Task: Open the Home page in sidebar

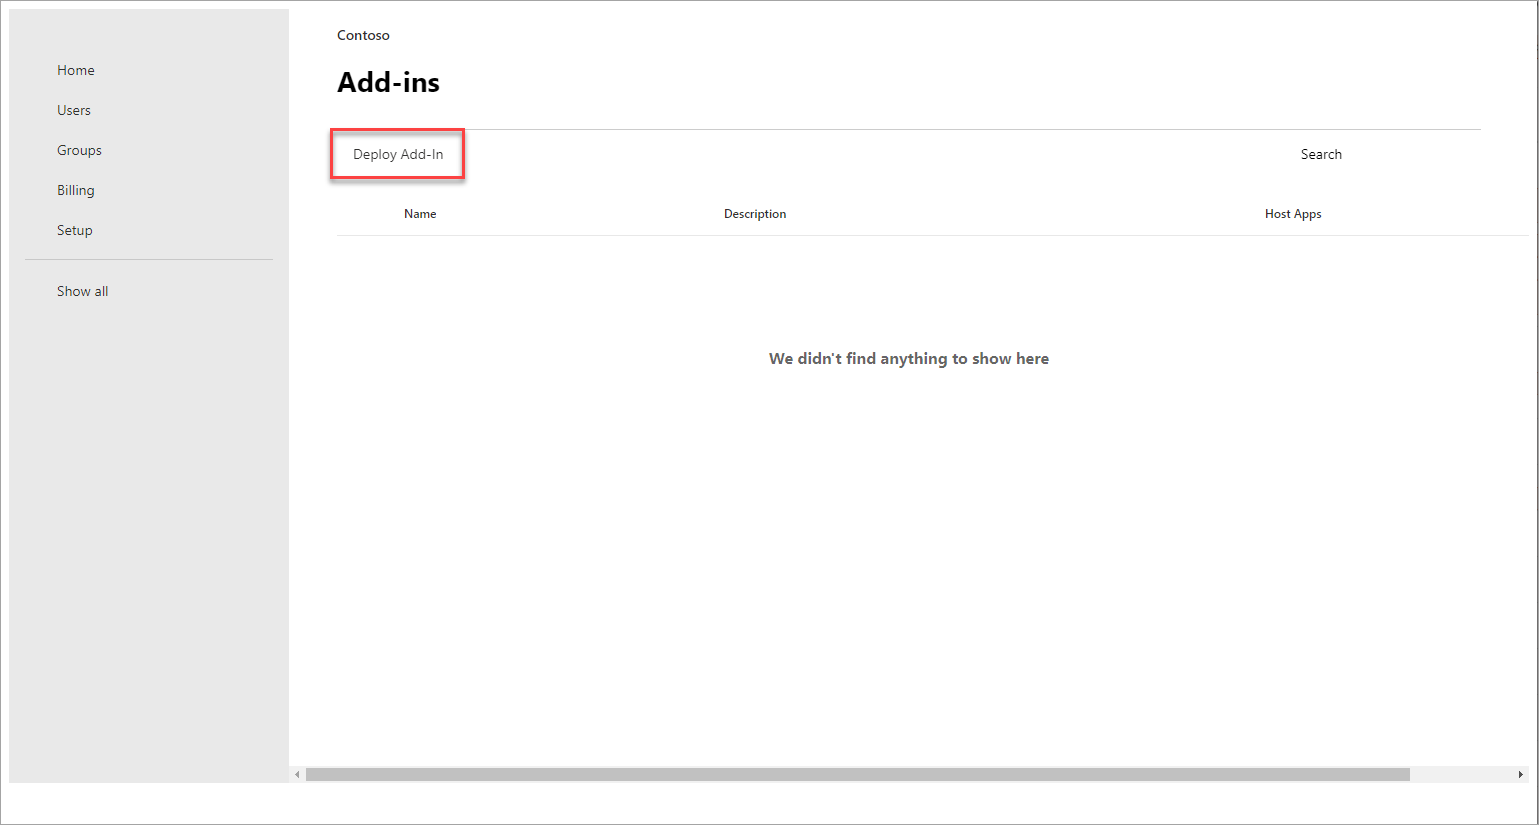Action: 76,70
